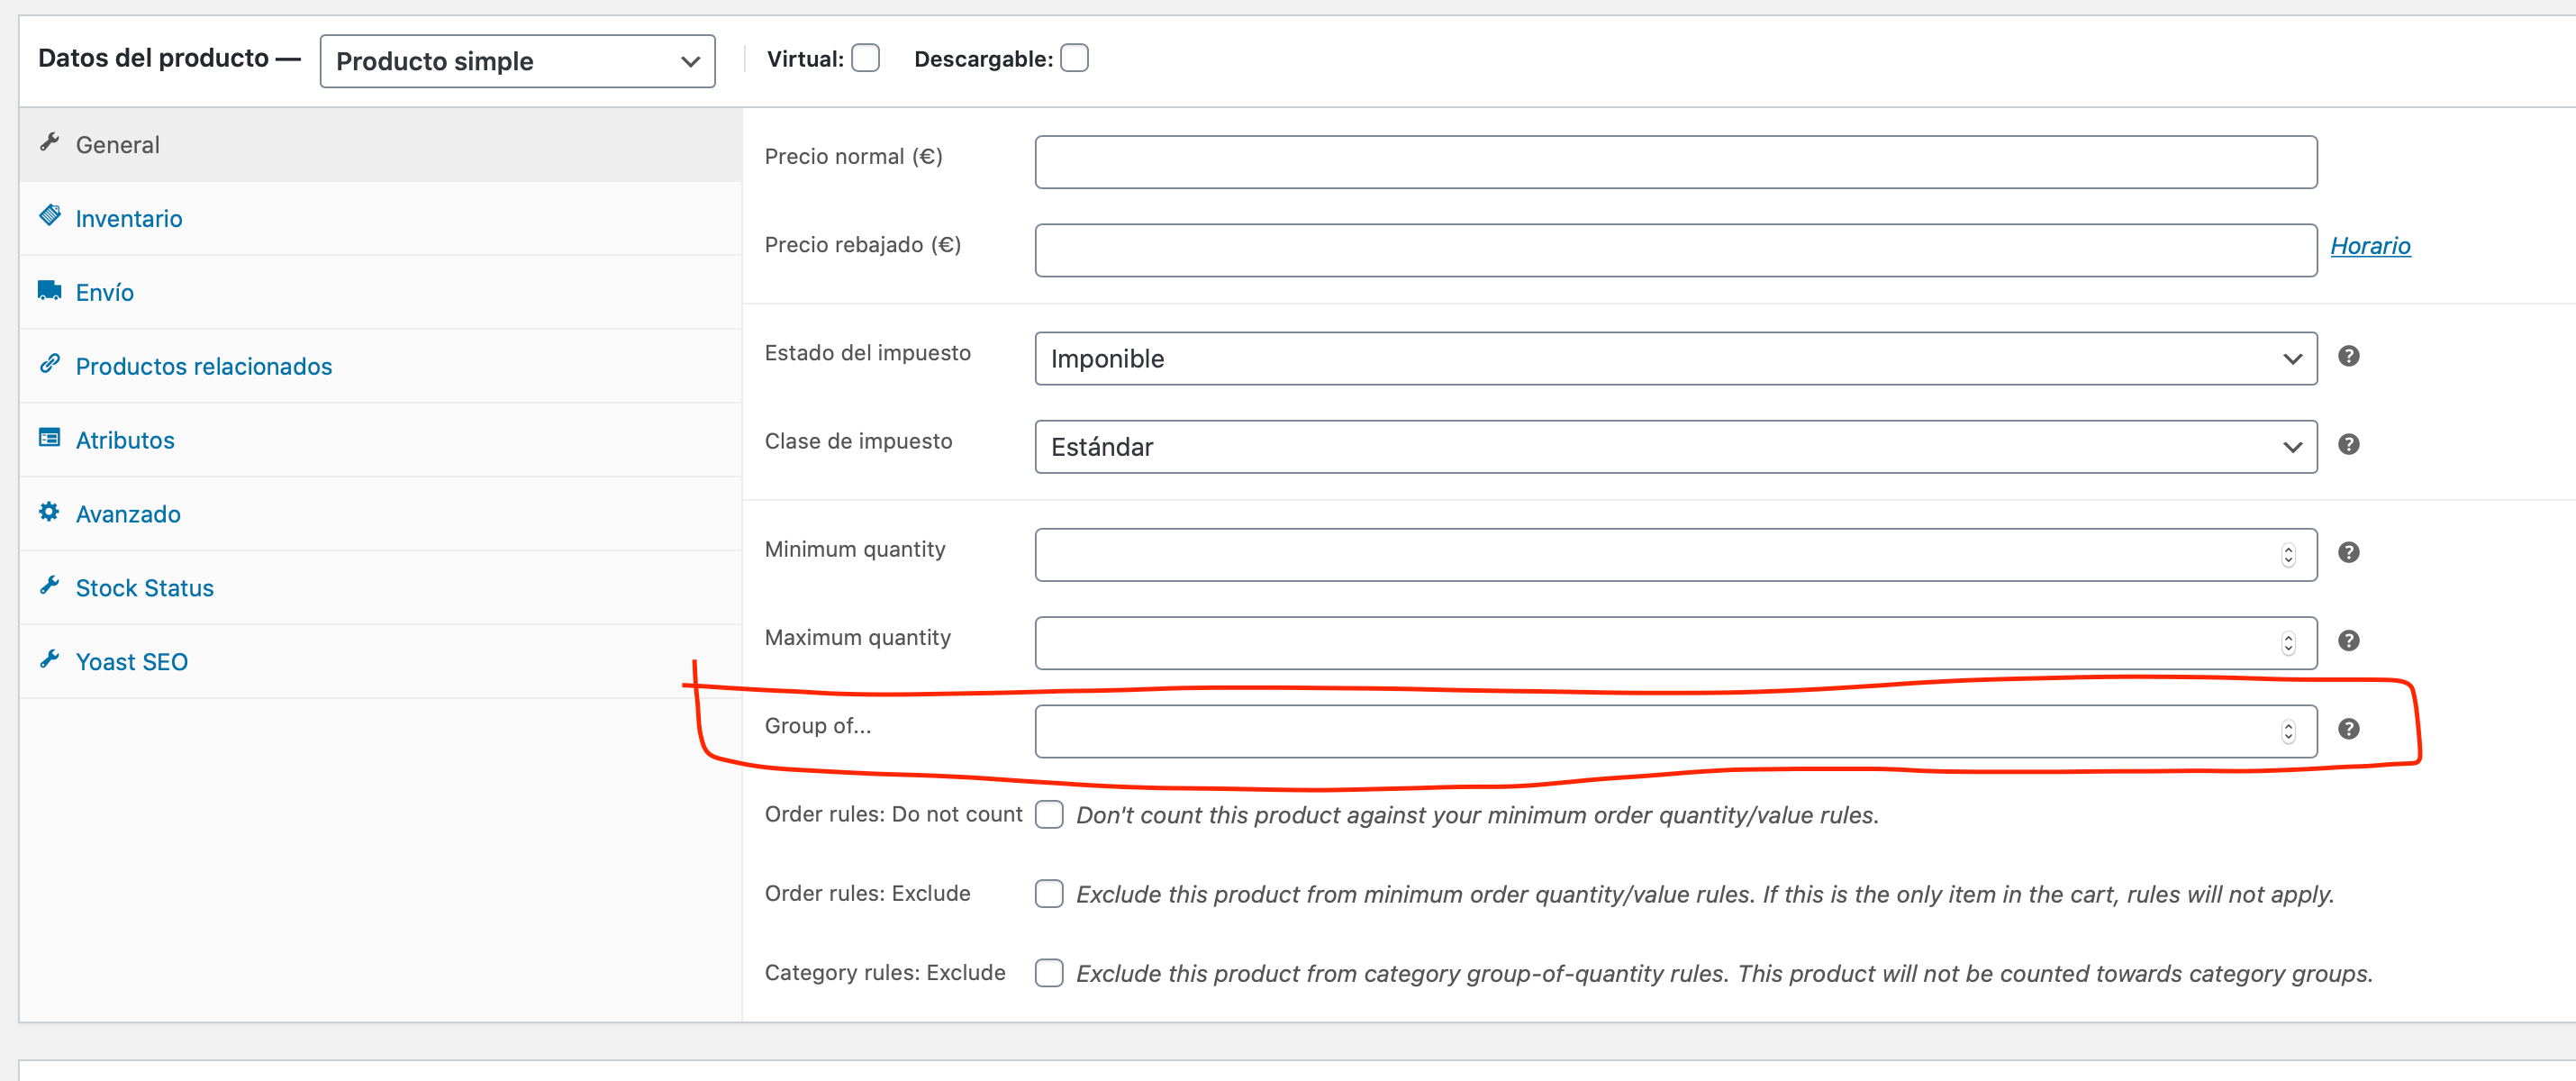Click the Atributos list icon
This screenshot has height=1081, width=2576.
pos(49,437)
